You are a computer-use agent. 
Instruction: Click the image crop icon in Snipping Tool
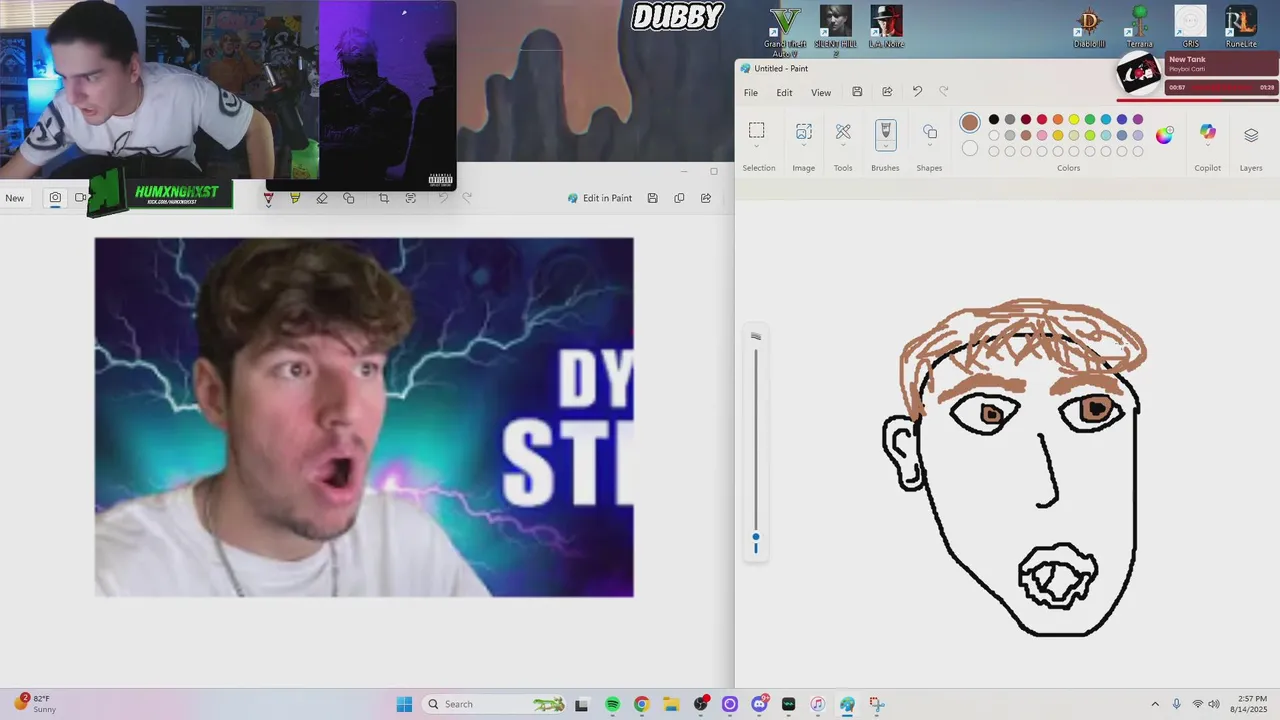384,198
